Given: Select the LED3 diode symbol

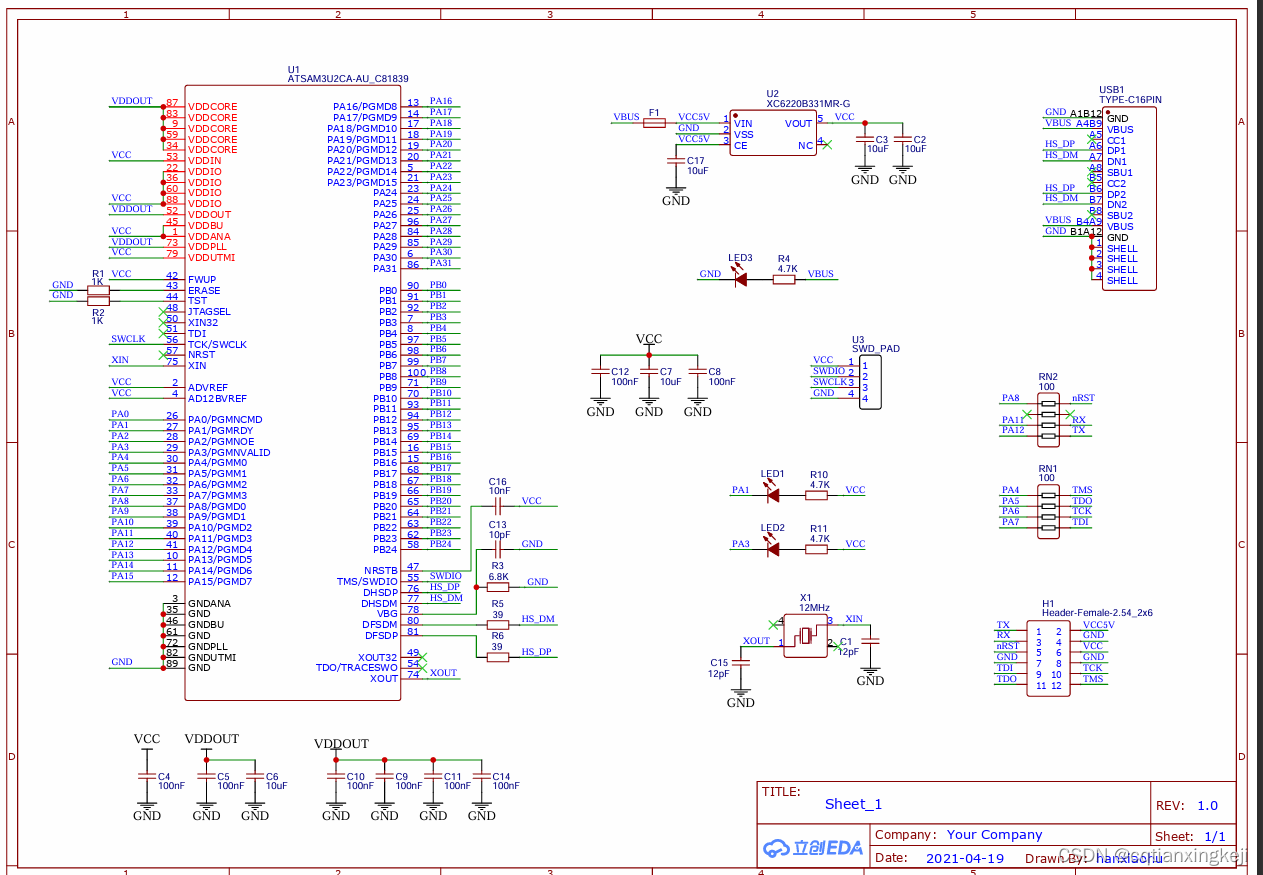Looking at the screenshot, I should click(740, 280).
